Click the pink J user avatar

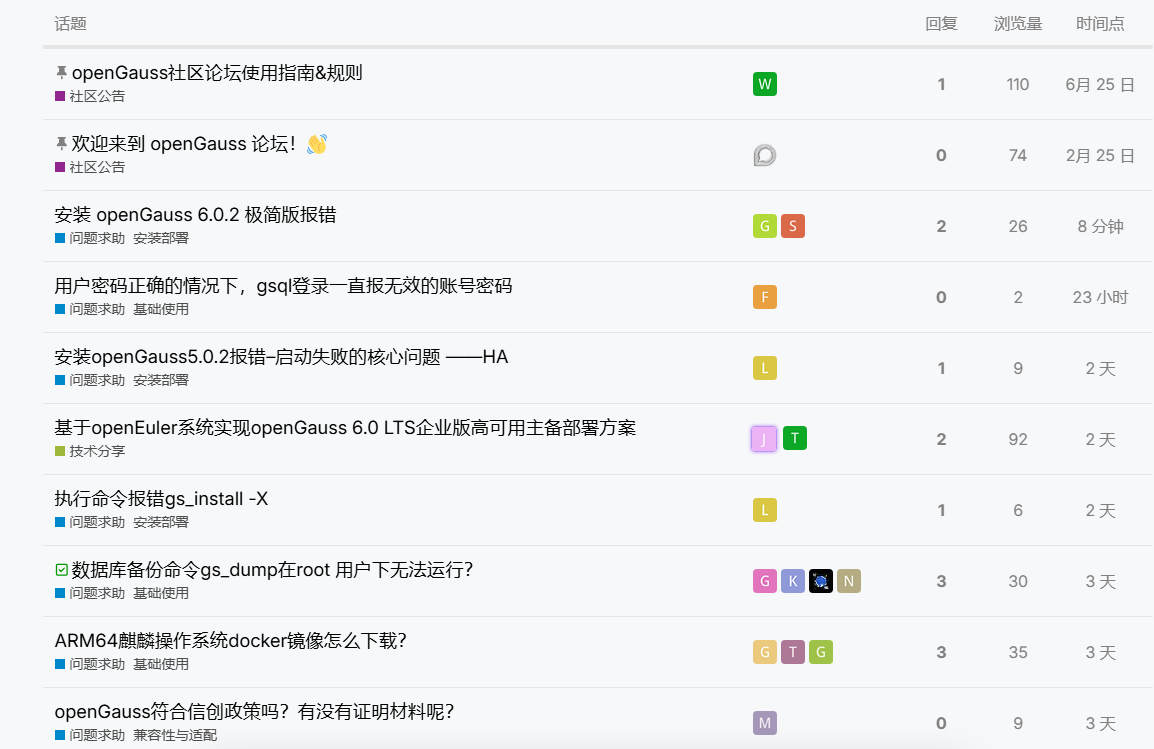764,438
